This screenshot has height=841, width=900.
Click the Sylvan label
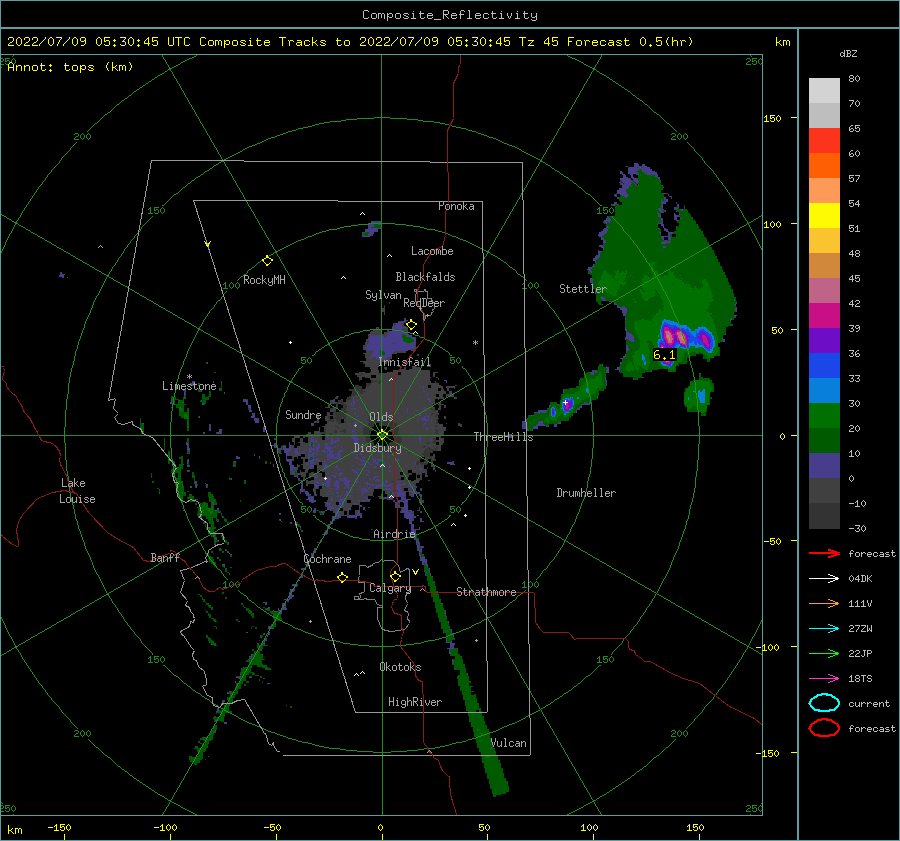coord(383,295)
